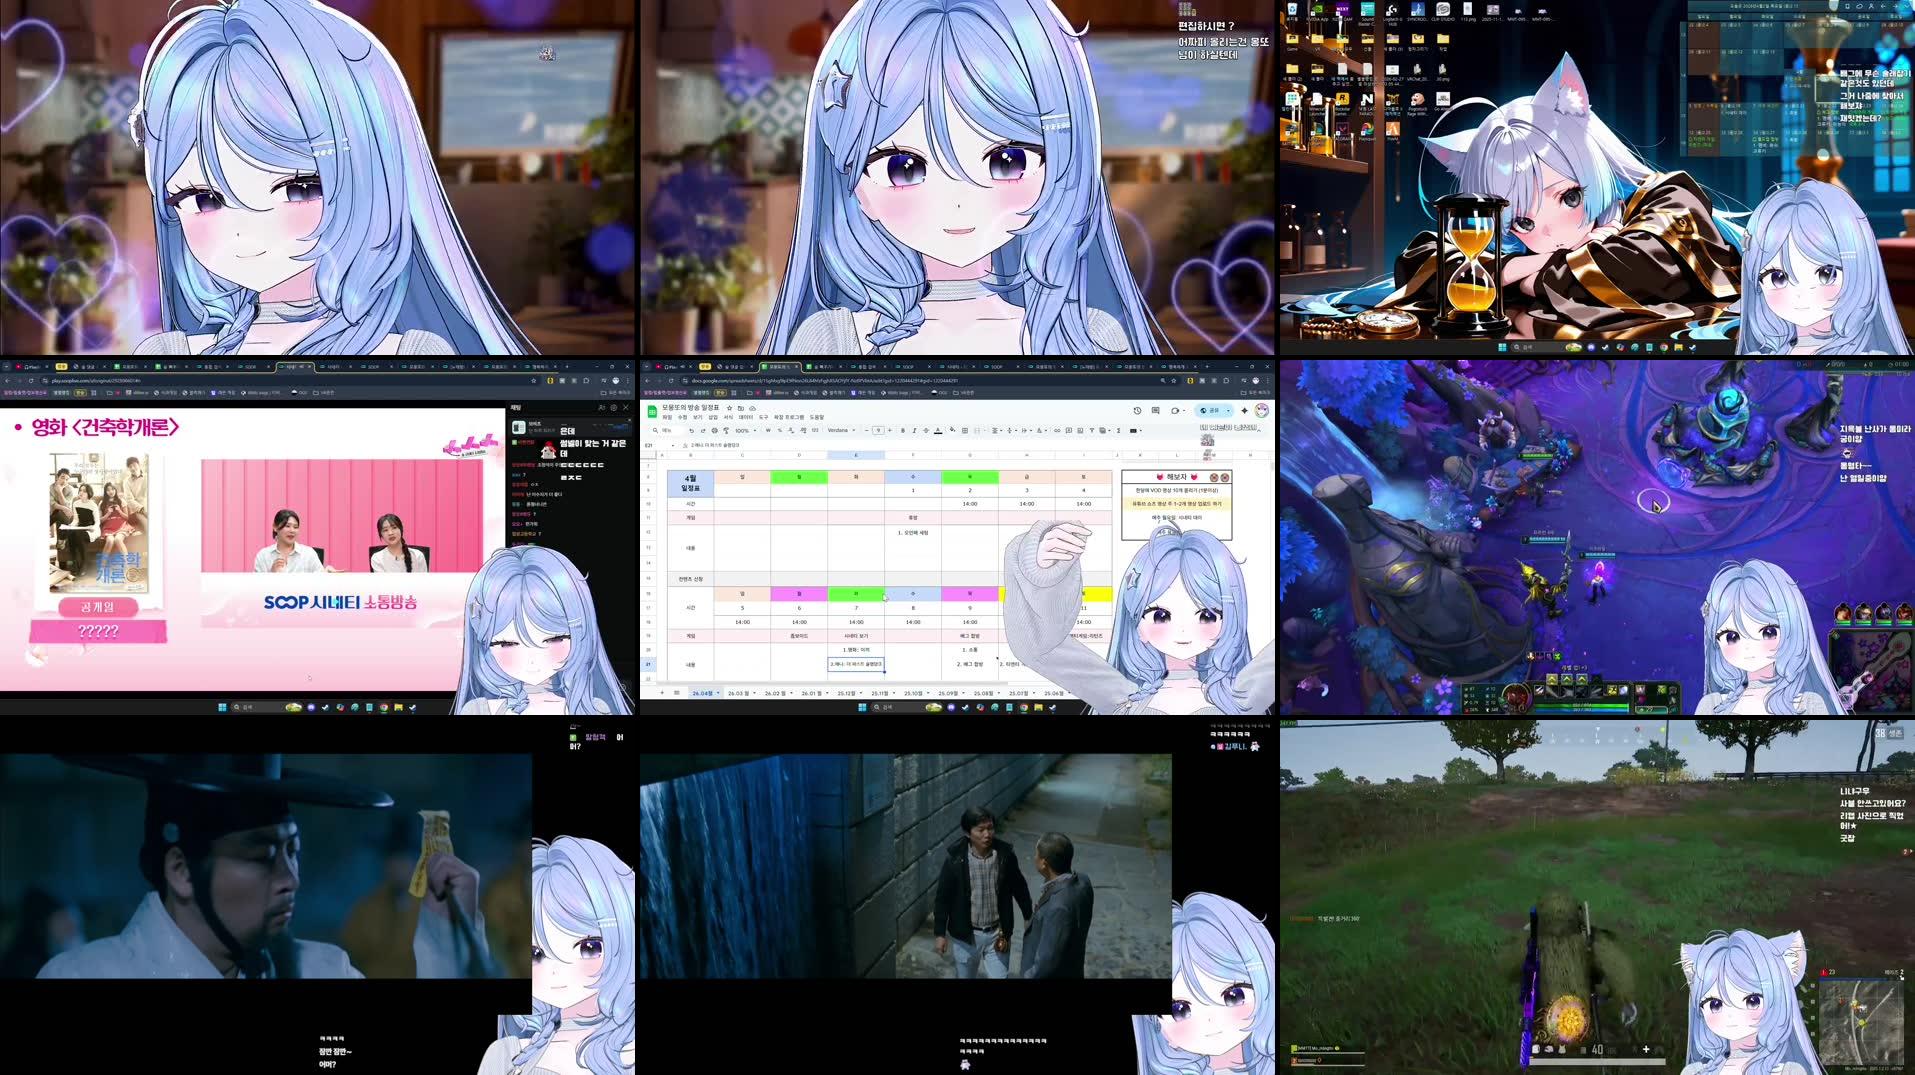Open the Verdana font dropdown
This screenshot has height=1075, width=1915.
(x=840, y=430)
